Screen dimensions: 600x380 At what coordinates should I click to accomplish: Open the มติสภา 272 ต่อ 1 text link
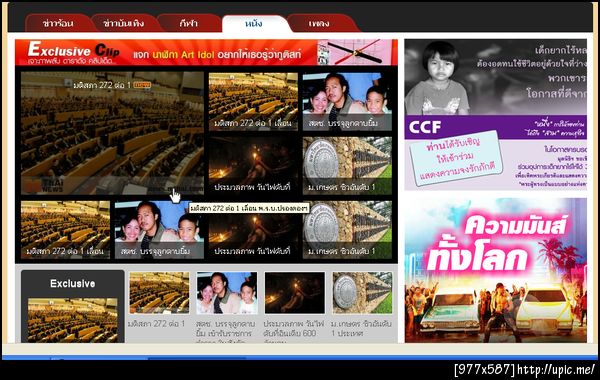pos(157,324)
